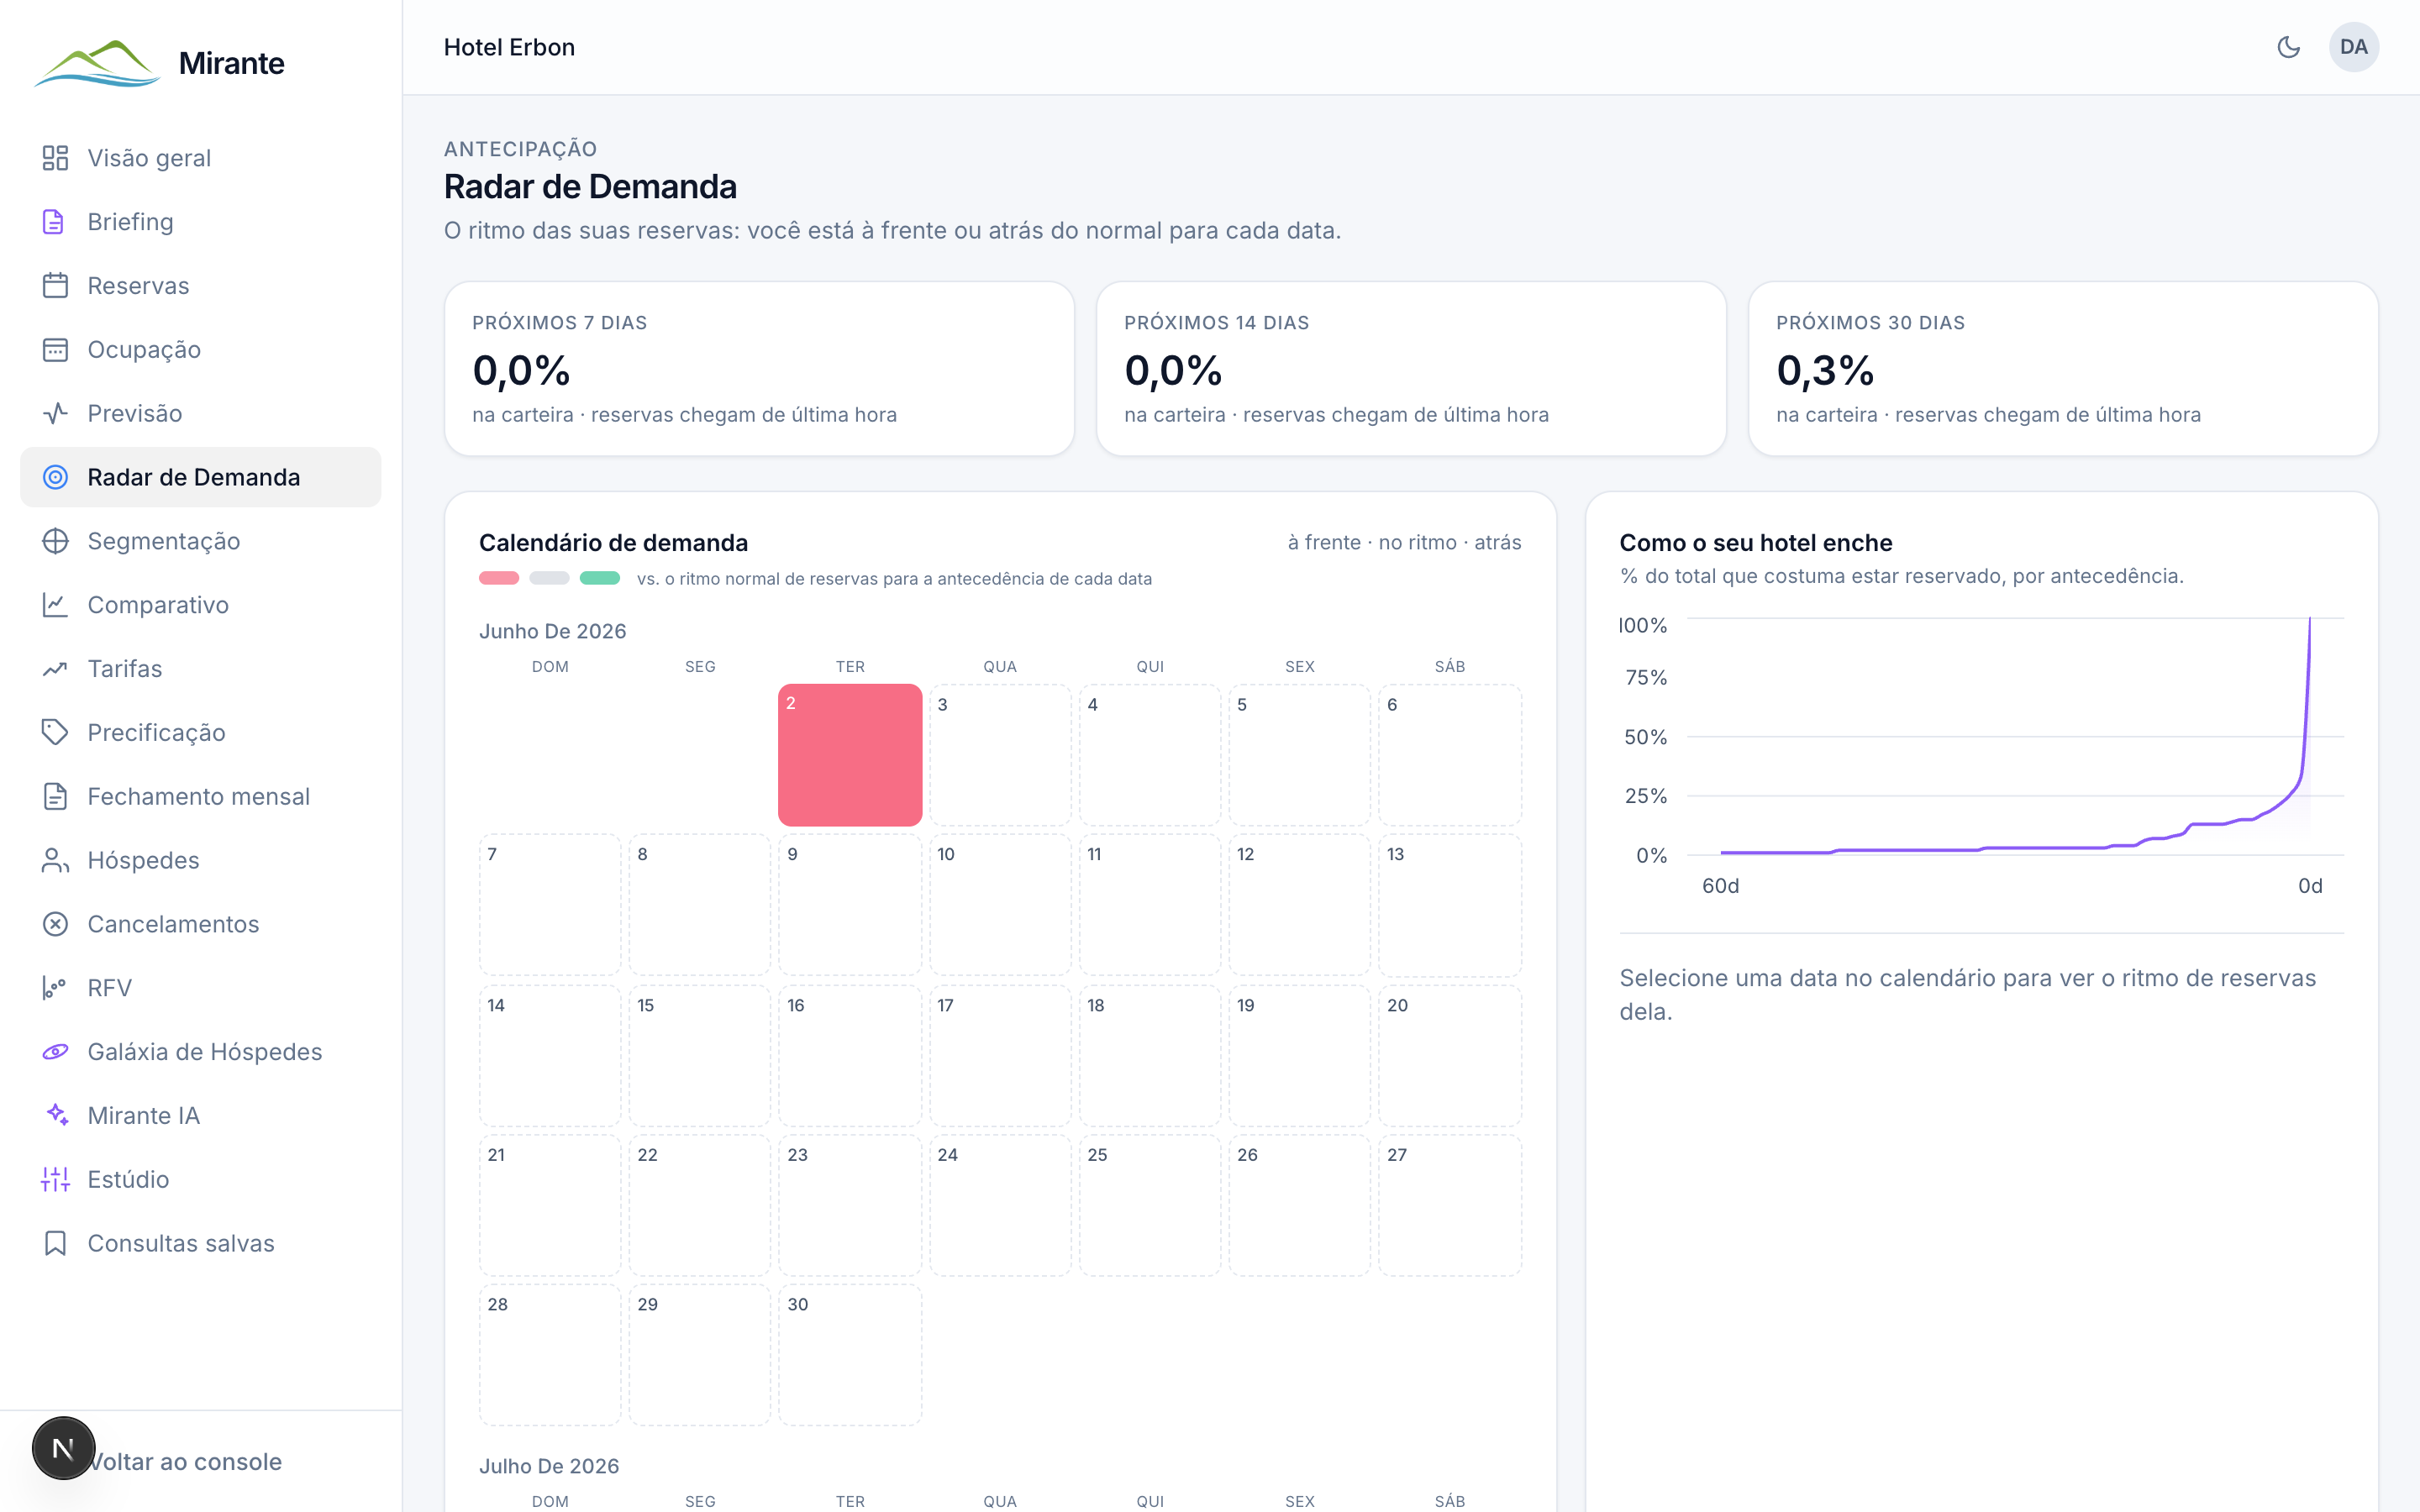Click the Galáxia de Hóspedes planet icon
Image resolution: width=2420 pixels, height=1512 pixels.
click(55, 1052)
